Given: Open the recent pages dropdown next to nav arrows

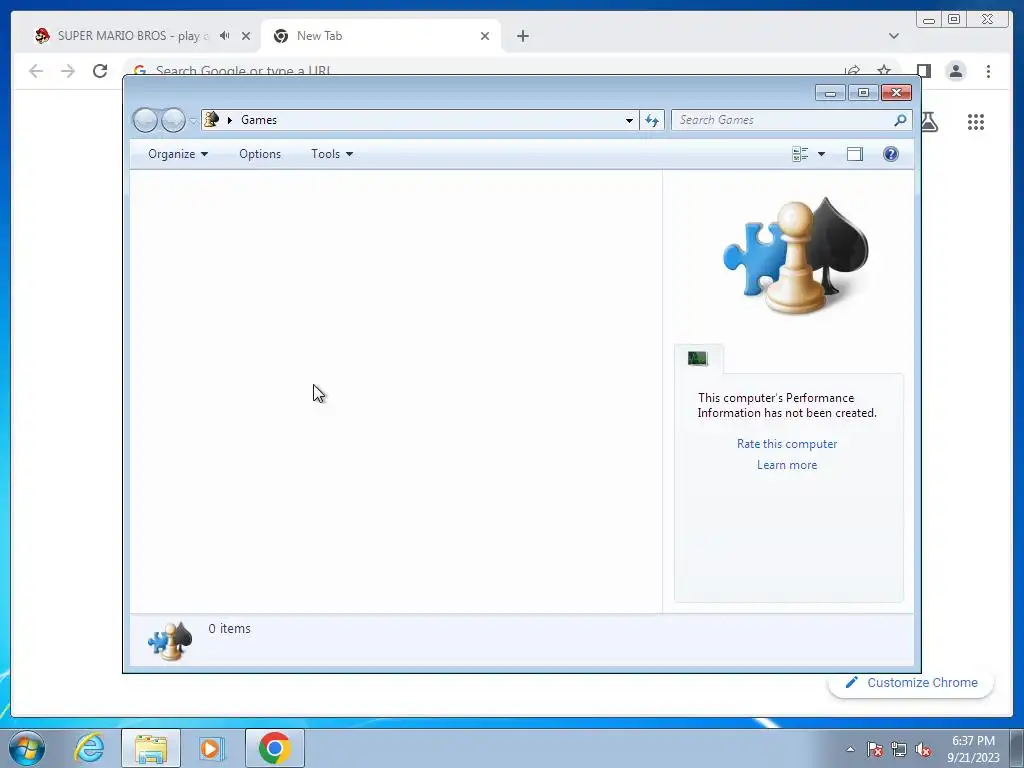Looking at the screenshot, I should tap(193, 121).
